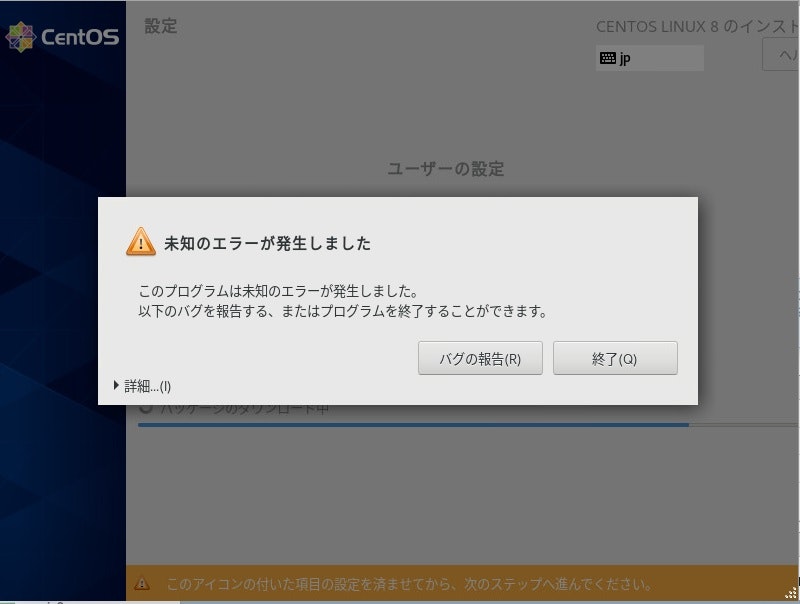Click the 設定 header text
800x604 pixels.
(161, 26)
